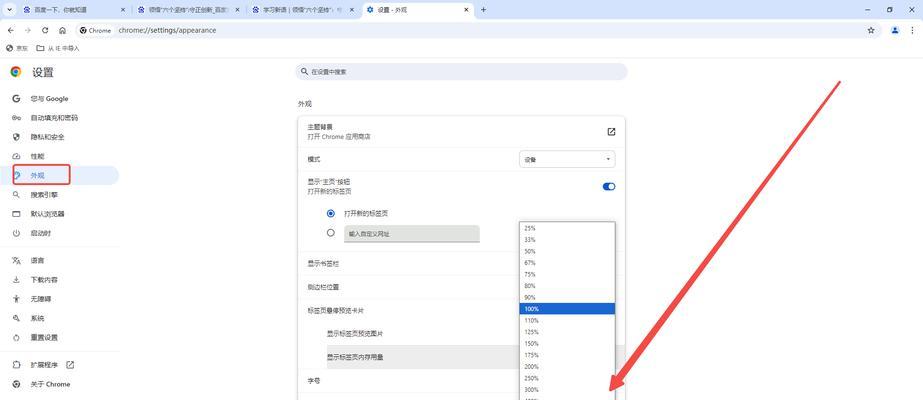
Task: Select the highlighted 100% zoom option
Action: pos(567,309)
